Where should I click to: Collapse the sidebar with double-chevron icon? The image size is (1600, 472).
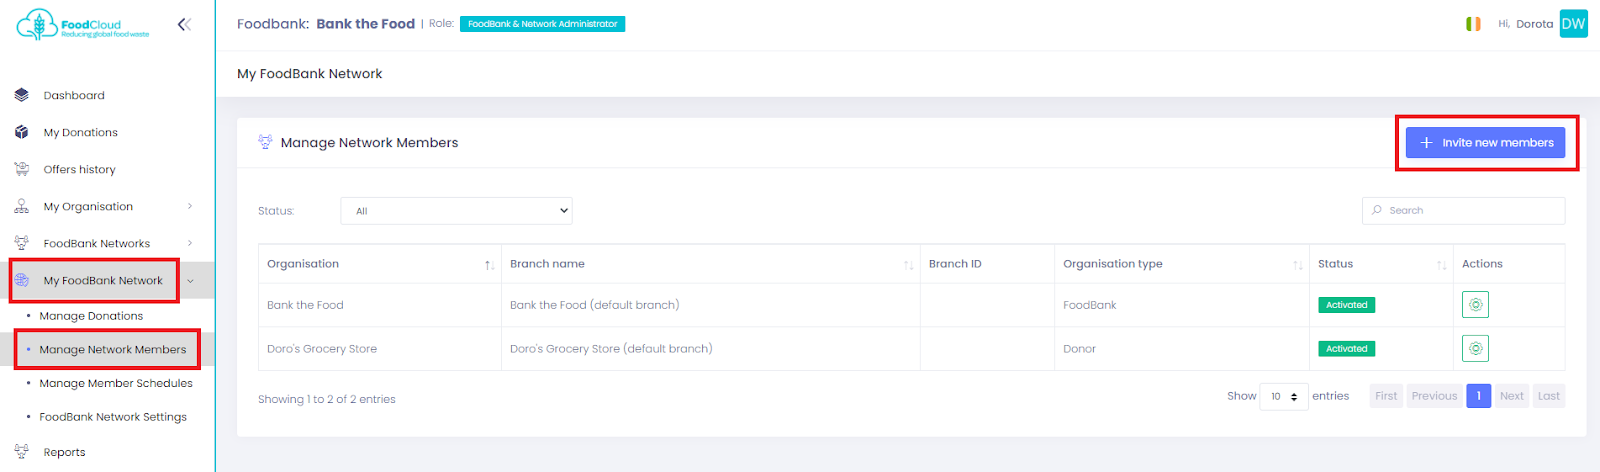[x=184, y=24]
